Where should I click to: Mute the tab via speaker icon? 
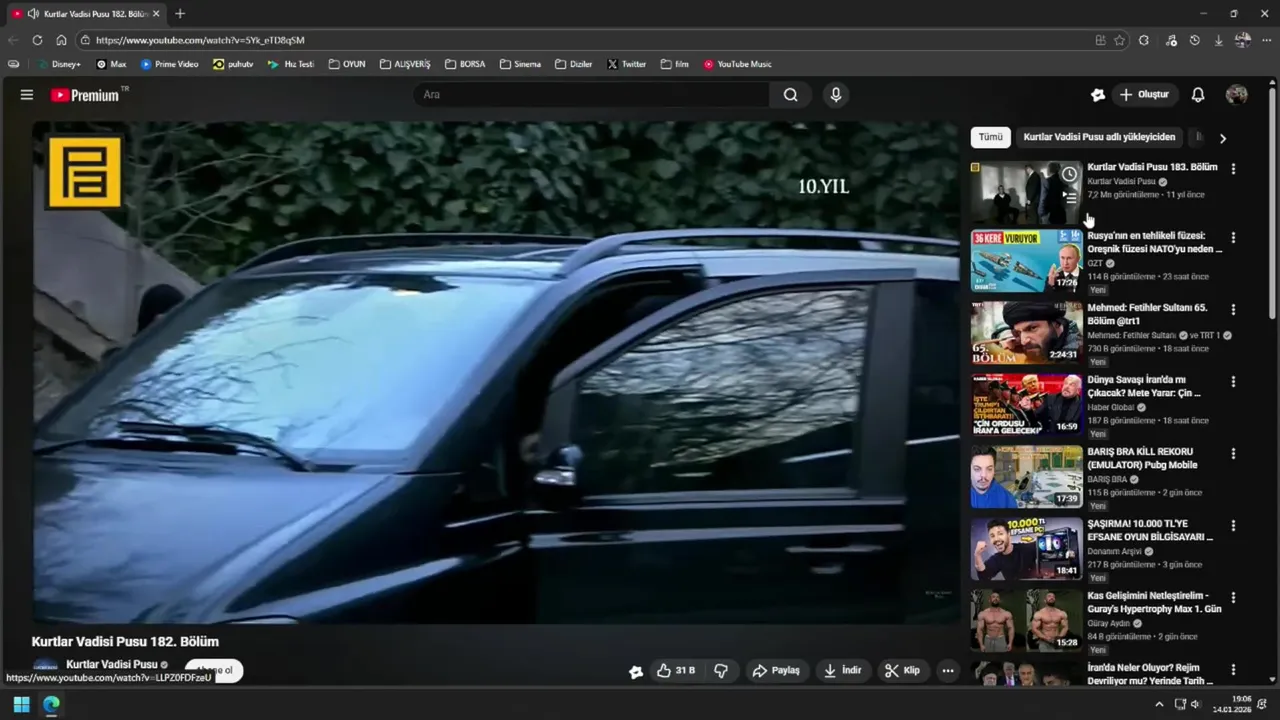pos(33,14)
